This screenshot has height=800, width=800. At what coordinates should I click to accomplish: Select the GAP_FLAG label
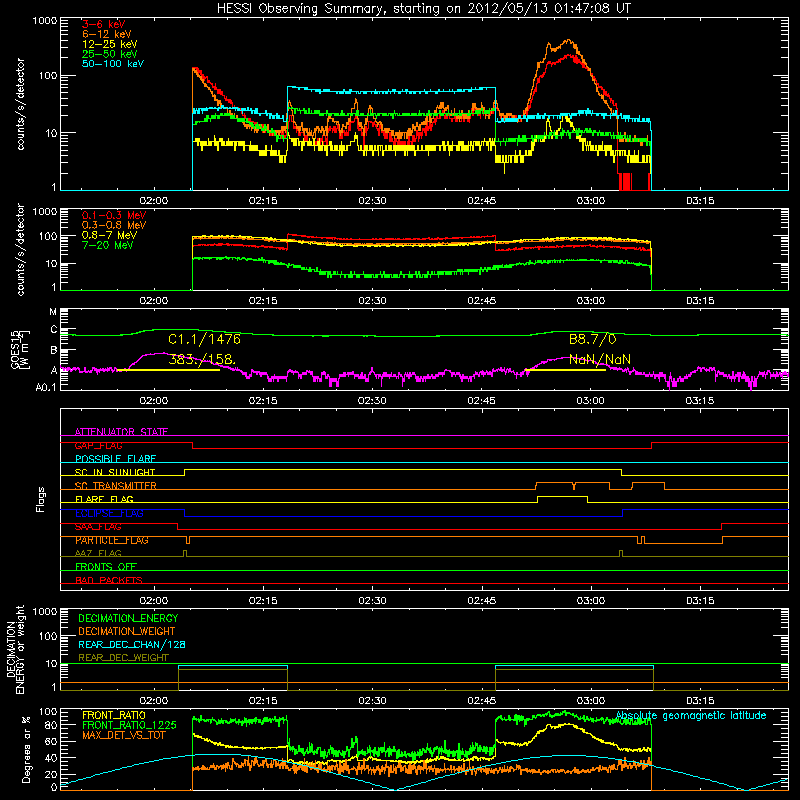point(98,445)
